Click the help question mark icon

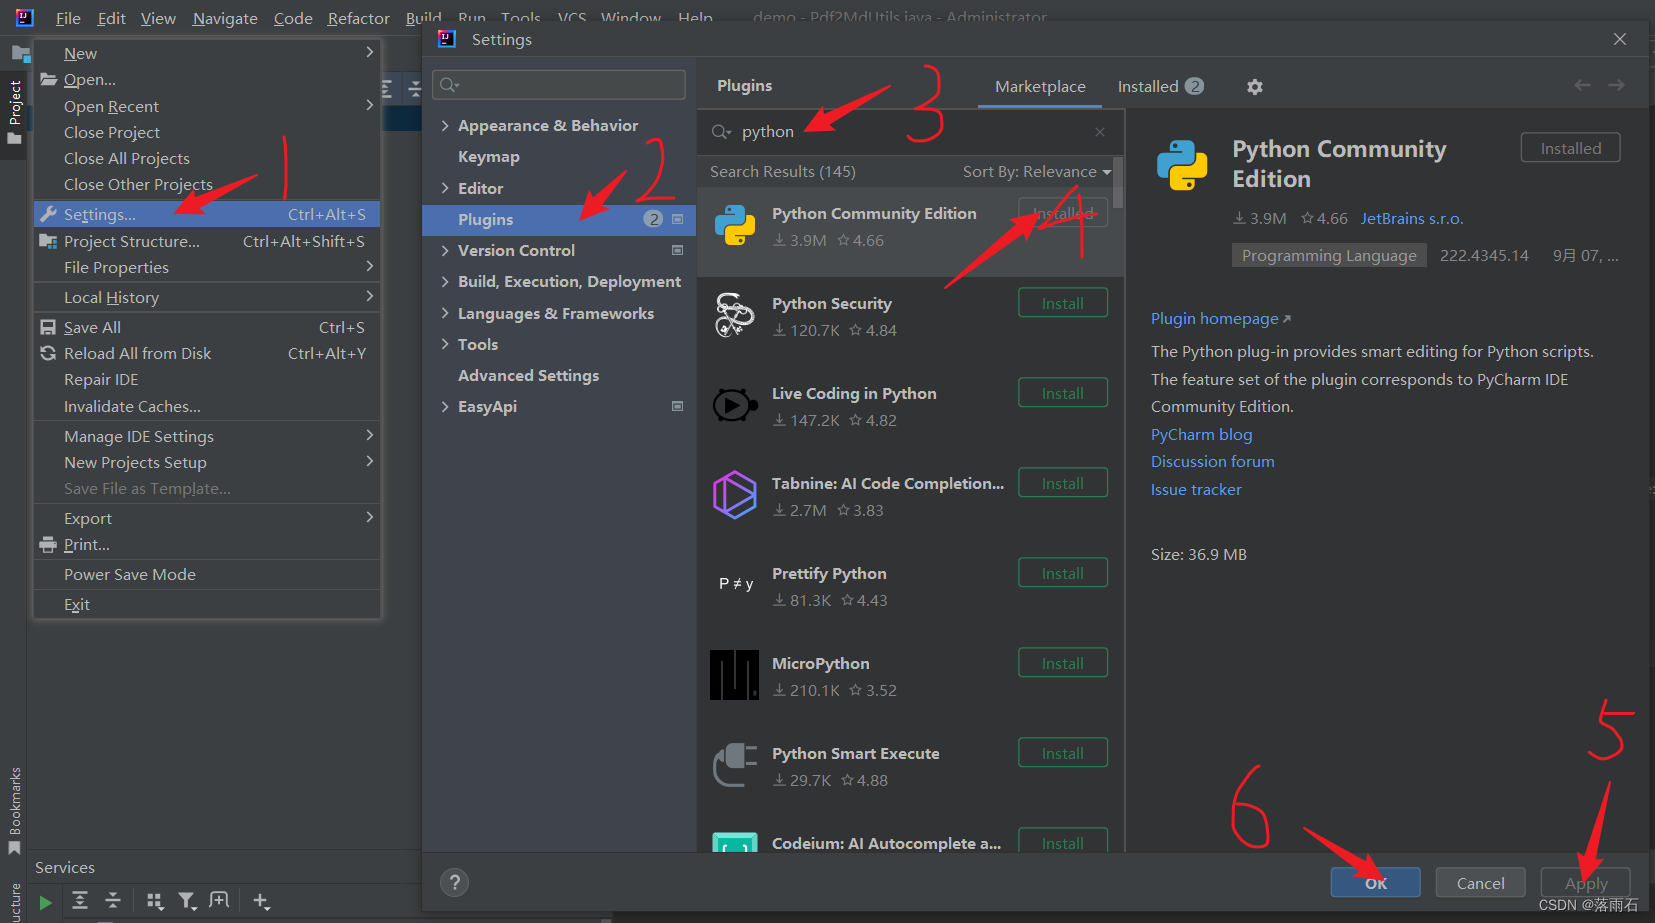tap(454, 882)
